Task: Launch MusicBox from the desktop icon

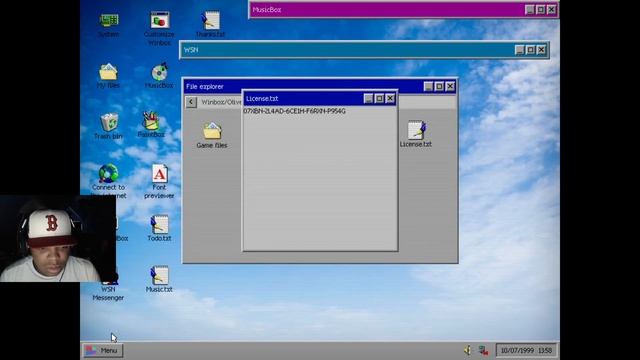Action: pyautogui.click(x=159, y=76)
